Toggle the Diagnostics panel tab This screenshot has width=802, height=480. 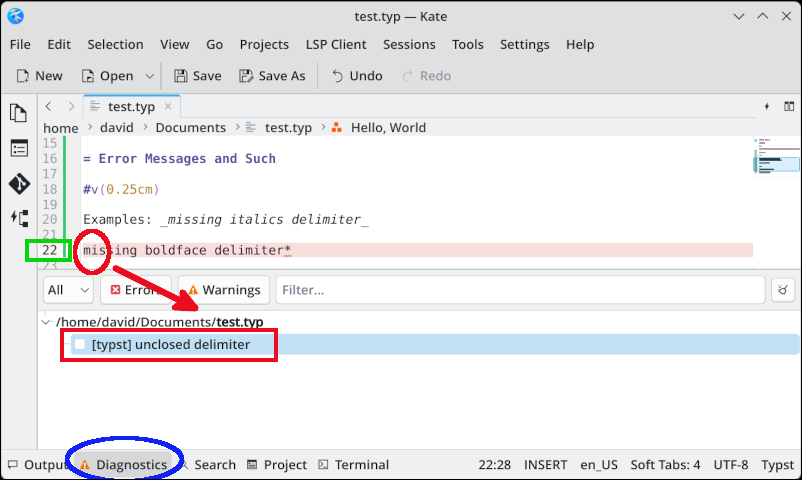click(123, 465)
